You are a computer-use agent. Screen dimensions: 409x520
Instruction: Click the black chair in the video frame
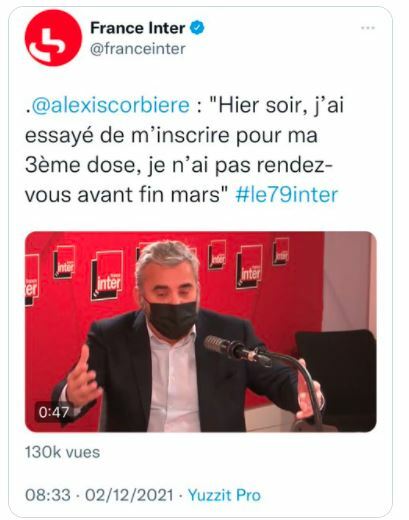337,378
